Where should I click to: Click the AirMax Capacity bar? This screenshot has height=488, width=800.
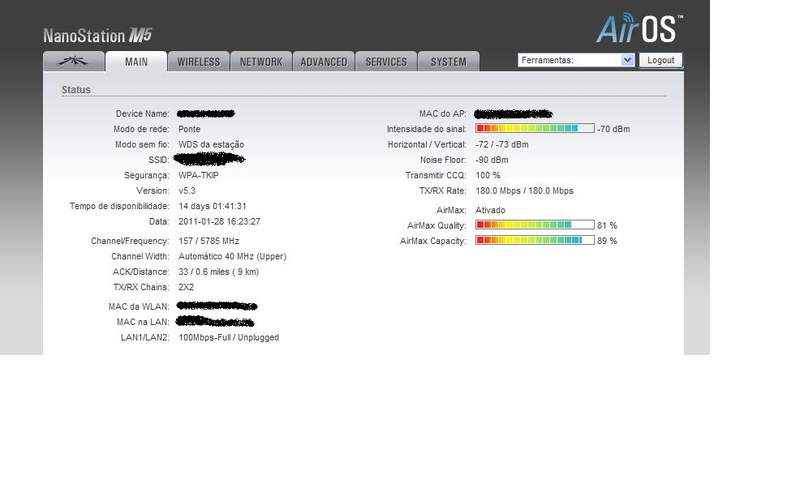[x=535, y=240]
